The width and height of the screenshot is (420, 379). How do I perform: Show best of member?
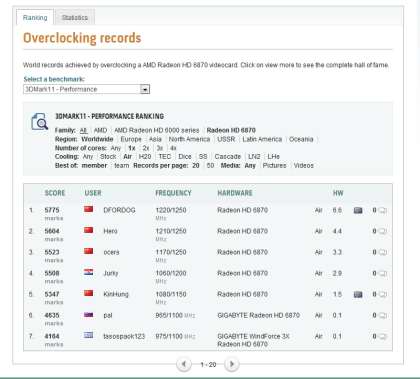click(94, 166)
